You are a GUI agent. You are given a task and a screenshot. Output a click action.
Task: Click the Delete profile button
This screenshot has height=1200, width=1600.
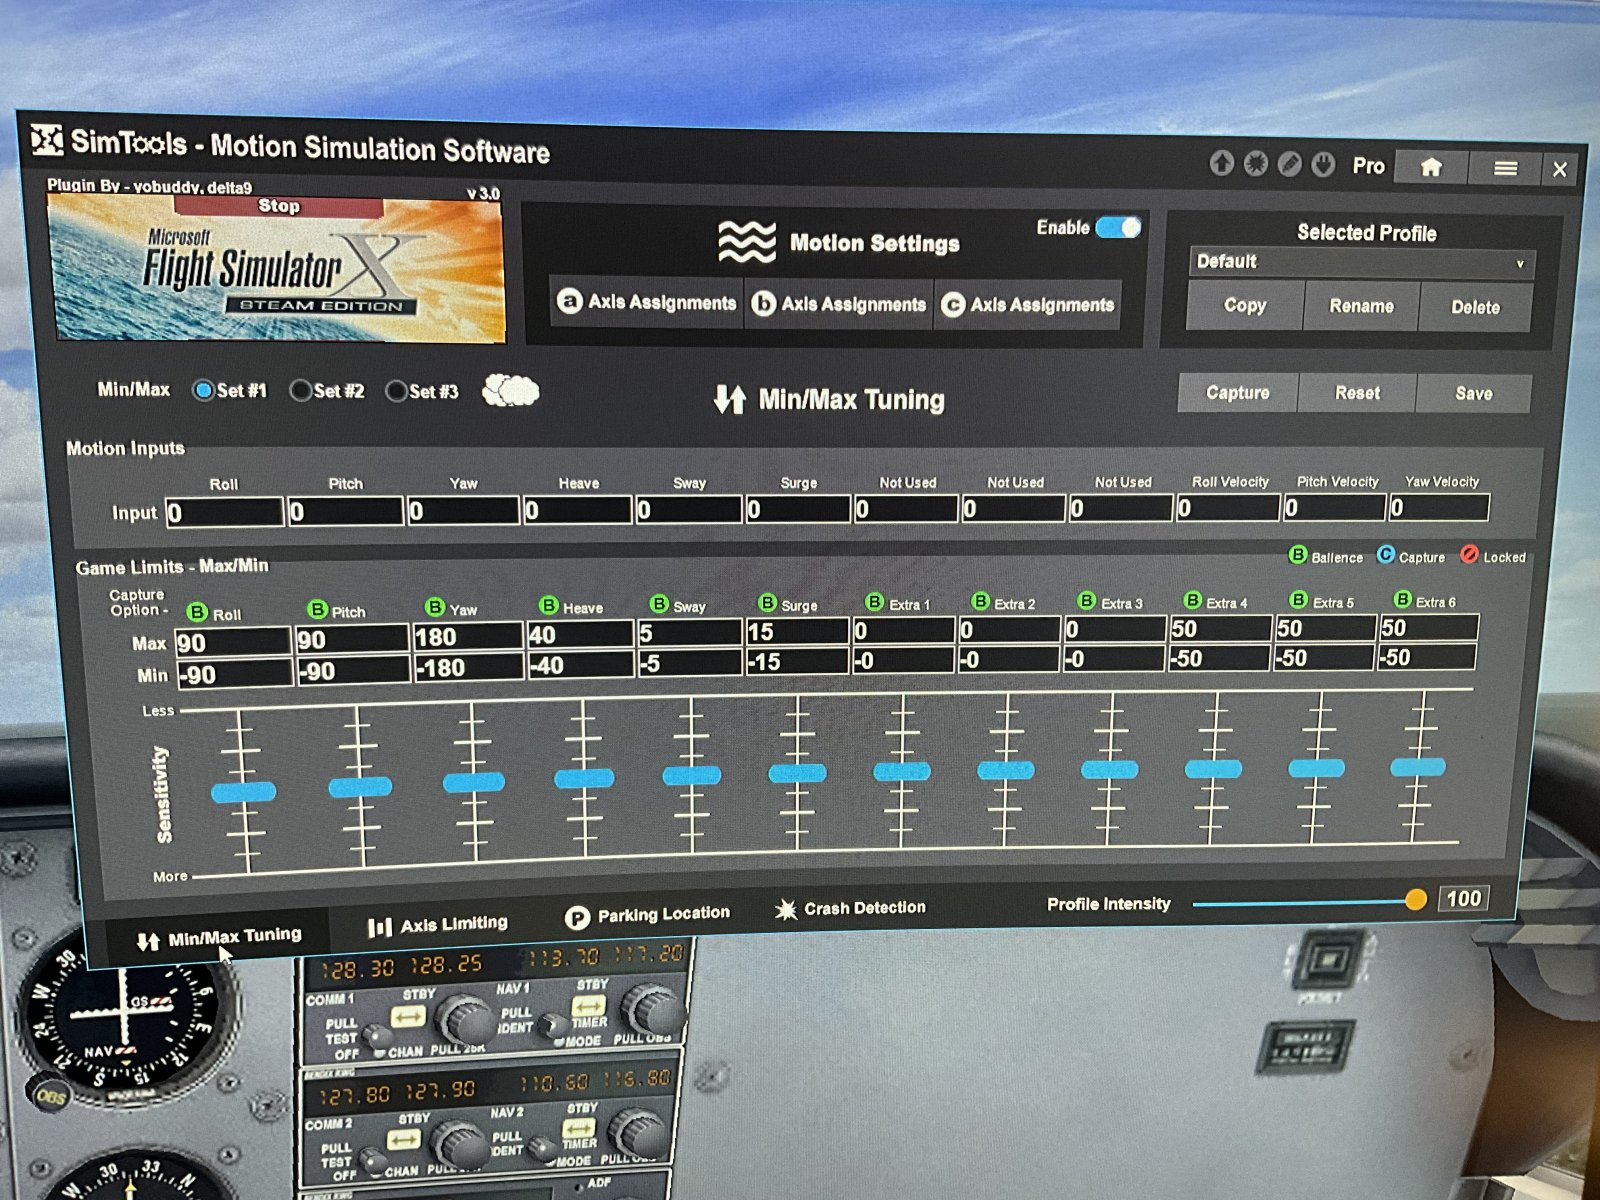[1475, 307]
